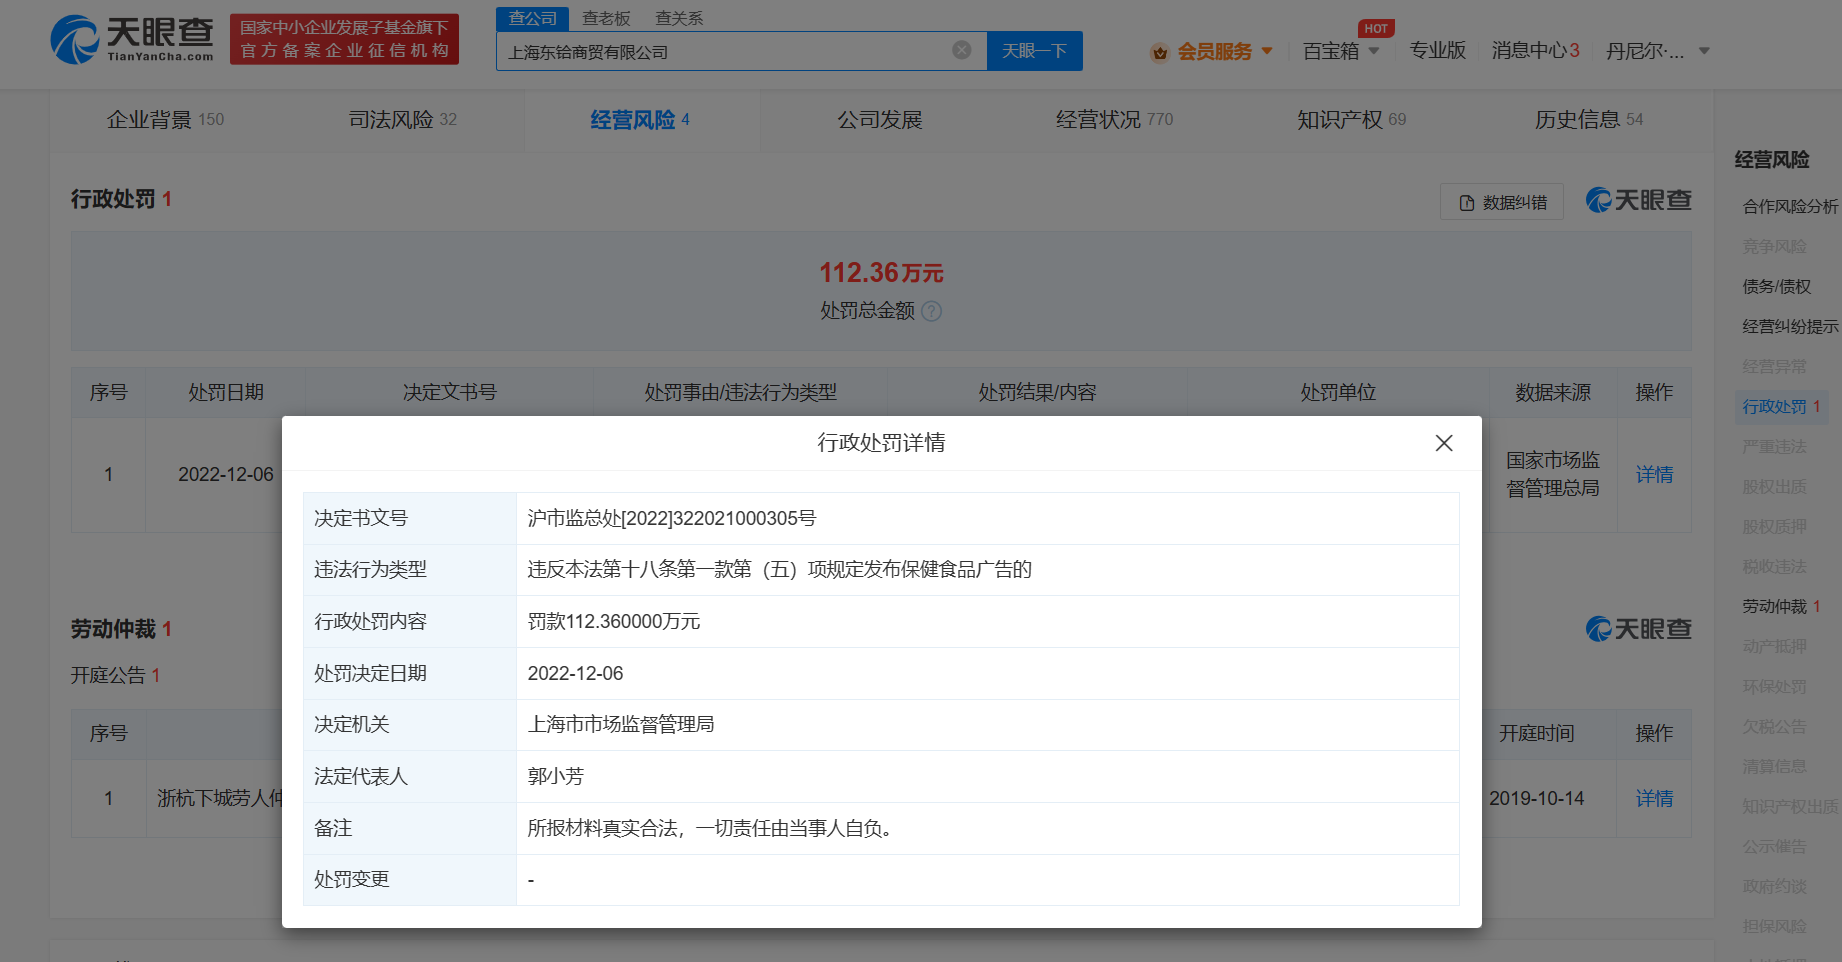Click 债务/债权 in the sidebar
Image resolution: width=1842 pixels, height=962 pixels.
click(1776, 286)
